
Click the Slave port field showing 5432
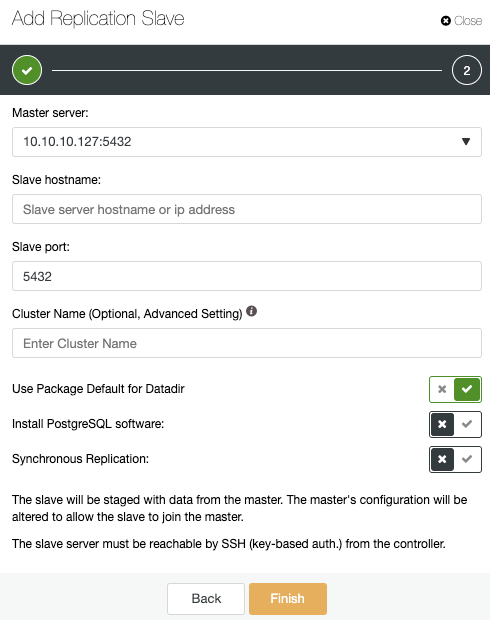pyautogui.click(x=247, y=276)
